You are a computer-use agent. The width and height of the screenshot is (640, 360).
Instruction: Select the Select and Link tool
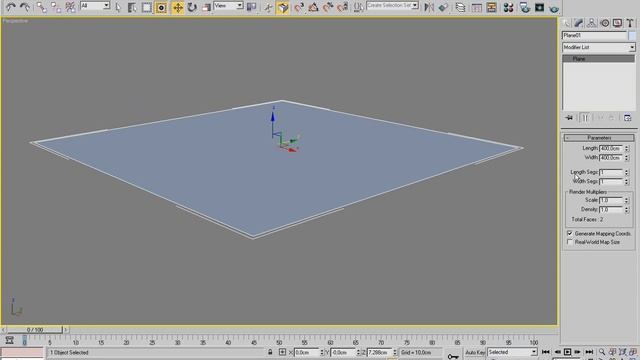pos(41,7)
